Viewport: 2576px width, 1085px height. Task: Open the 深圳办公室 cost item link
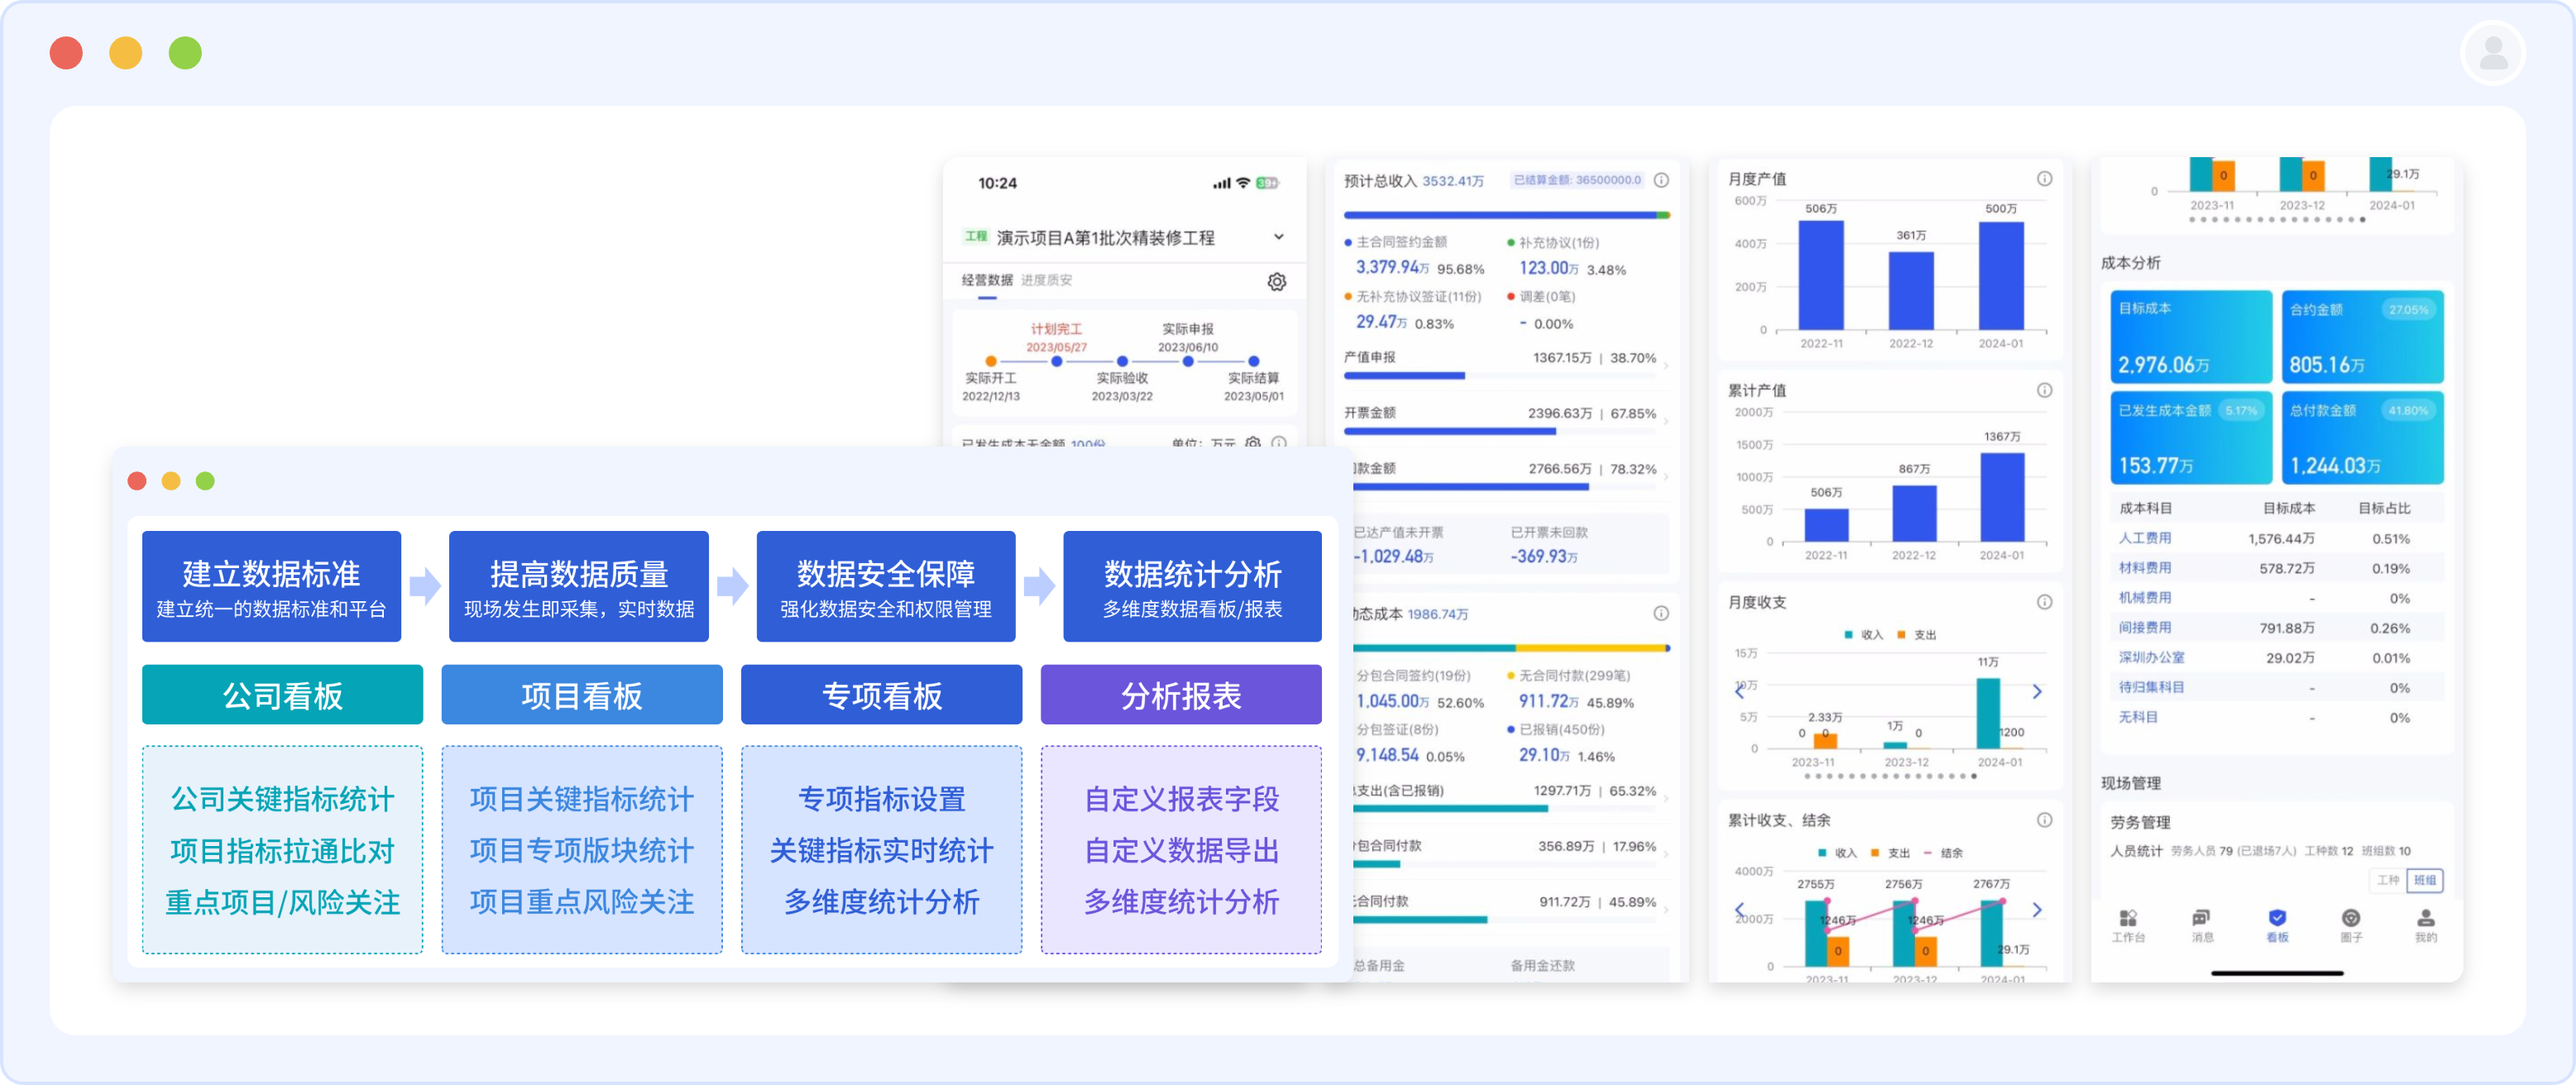(2151, 658)
